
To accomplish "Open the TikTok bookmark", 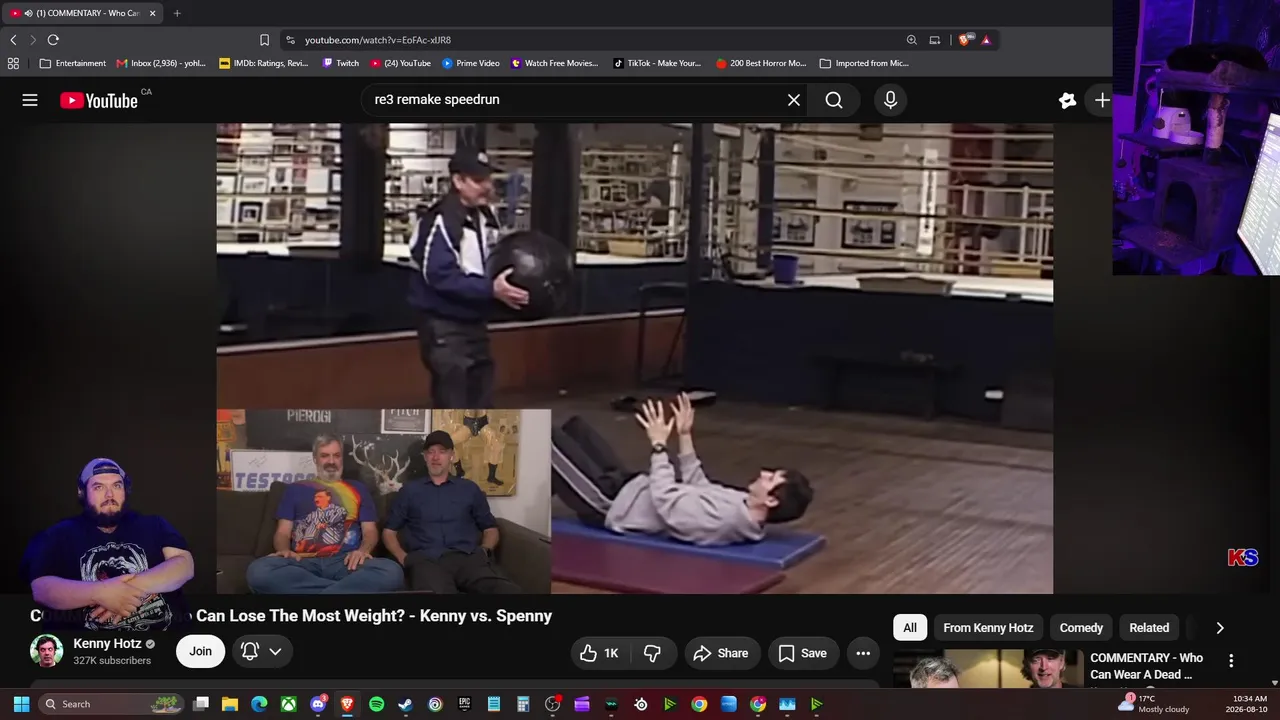I will tap(657, 63).
